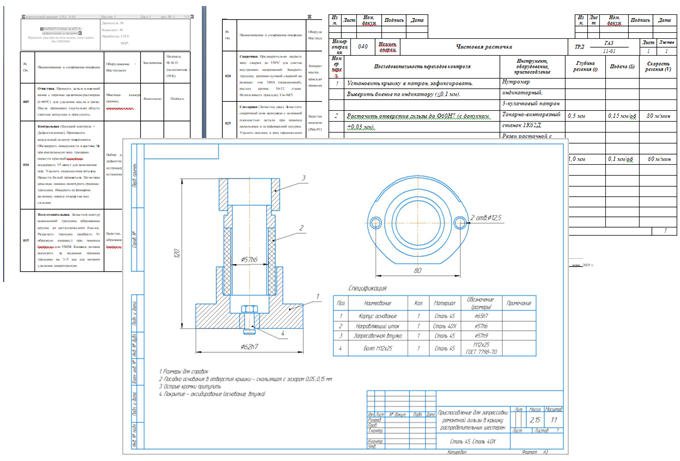Select the 'Подача (S)' column header
This screenshot has height=461, width=680.
(x=622, y=66)
